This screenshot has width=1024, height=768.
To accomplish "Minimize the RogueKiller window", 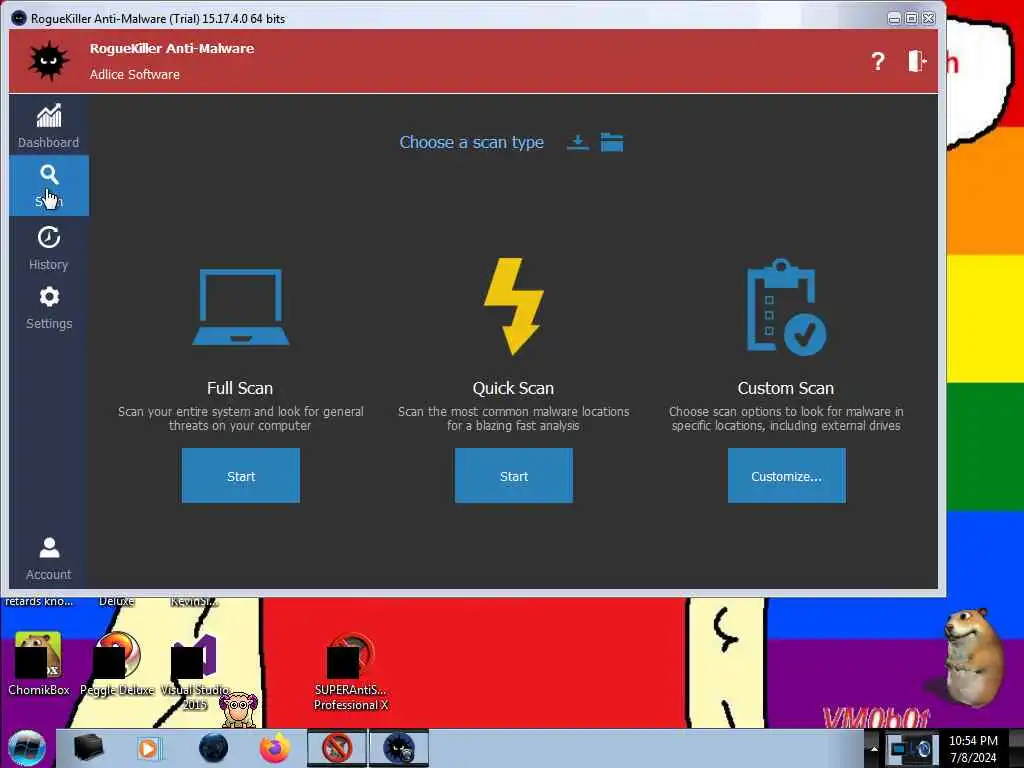I will click(894, 18).
